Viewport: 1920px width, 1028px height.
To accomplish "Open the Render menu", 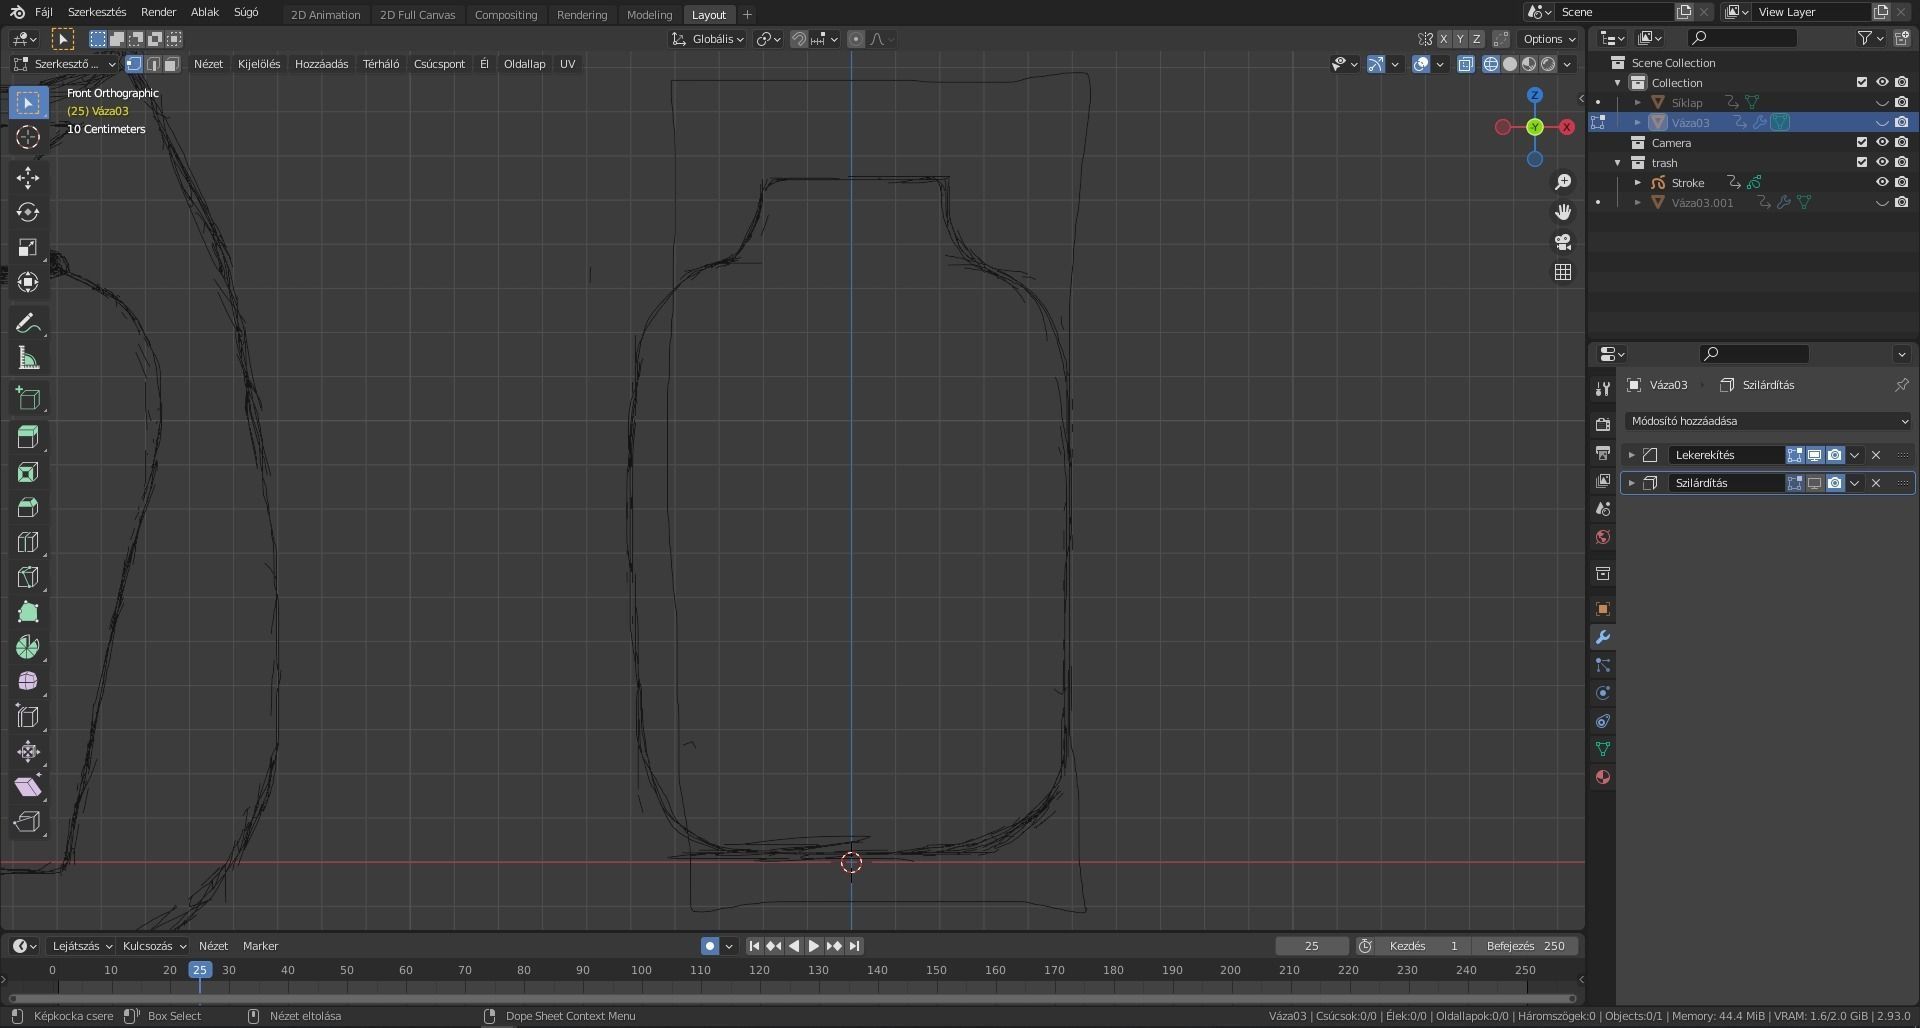I will click(158, 12).
